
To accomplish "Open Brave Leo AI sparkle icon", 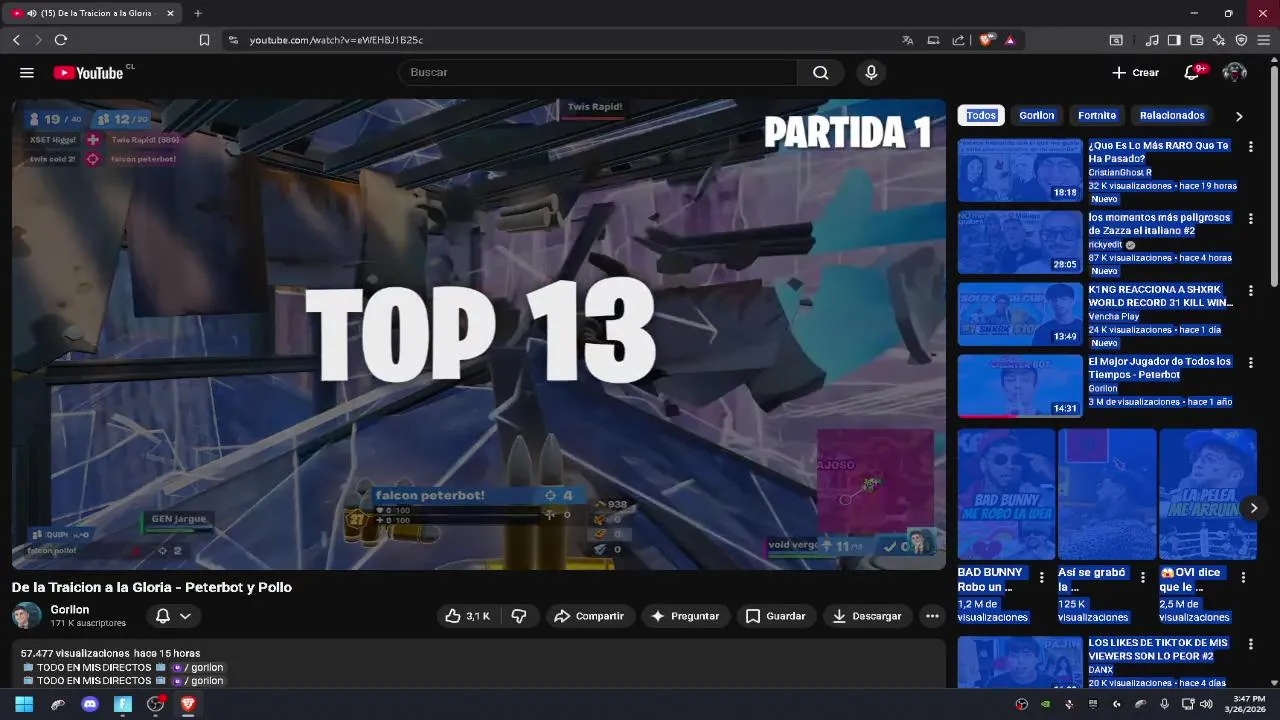I will click(1219, 40).
